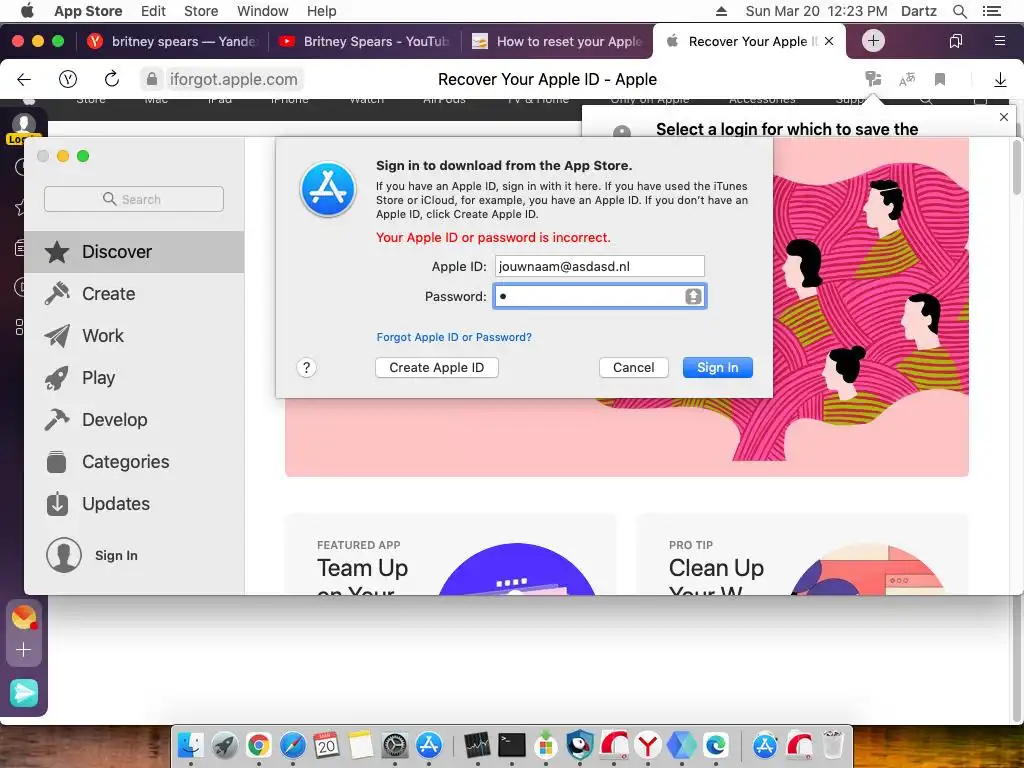Click the Create Apple ID button
Viewport: 1024px width, 768px height.
[x=437, y=368]
